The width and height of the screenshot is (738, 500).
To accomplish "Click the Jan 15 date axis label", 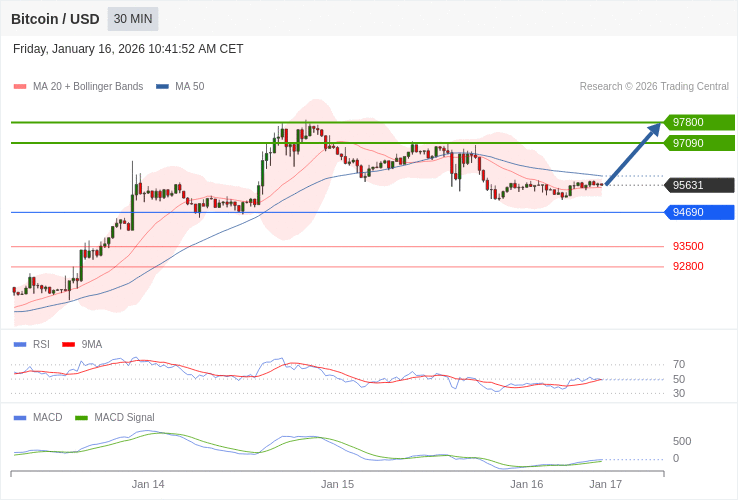I will pos(337,484).
